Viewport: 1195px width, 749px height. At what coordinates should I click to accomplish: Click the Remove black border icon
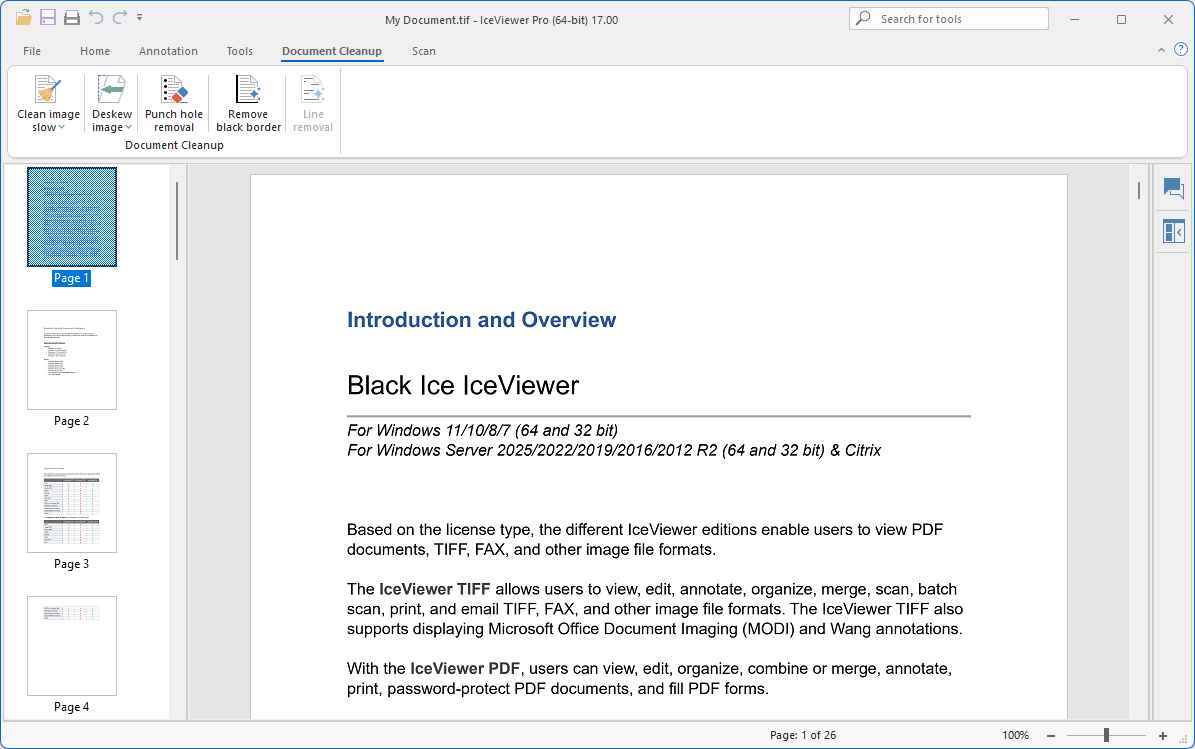click(x=248, y=90)
